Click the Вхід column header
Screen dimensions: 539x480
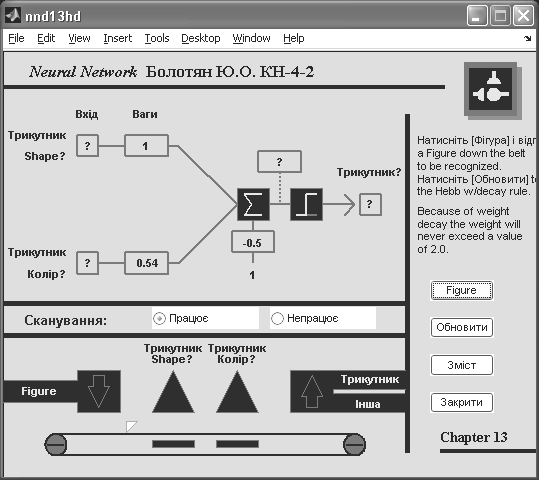87,114
